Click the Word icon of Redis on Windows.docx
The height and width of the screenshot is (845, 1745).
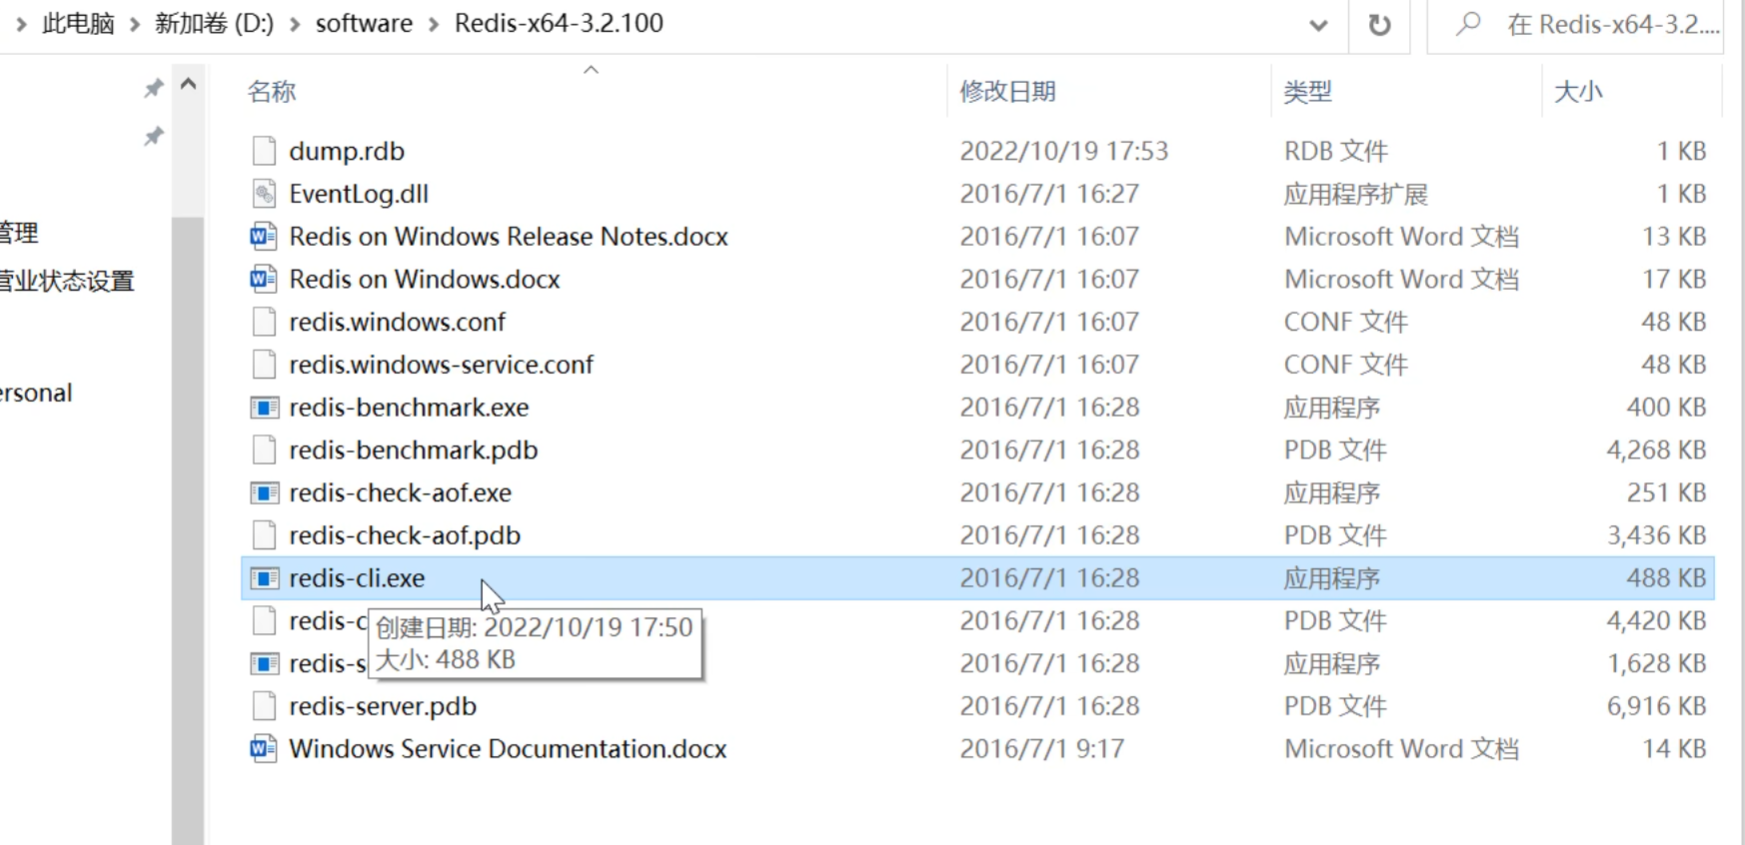[x=264, y=279]
